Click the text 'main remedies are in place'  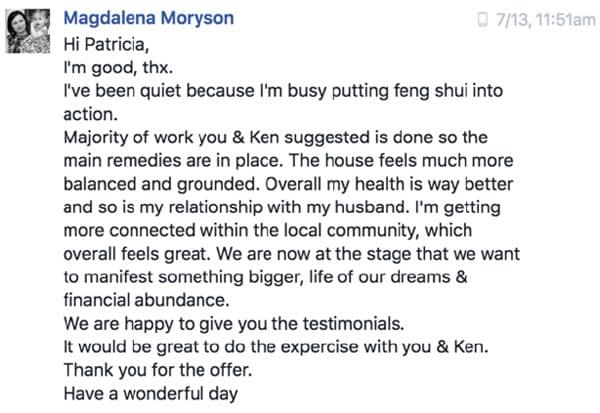[173, 161]
